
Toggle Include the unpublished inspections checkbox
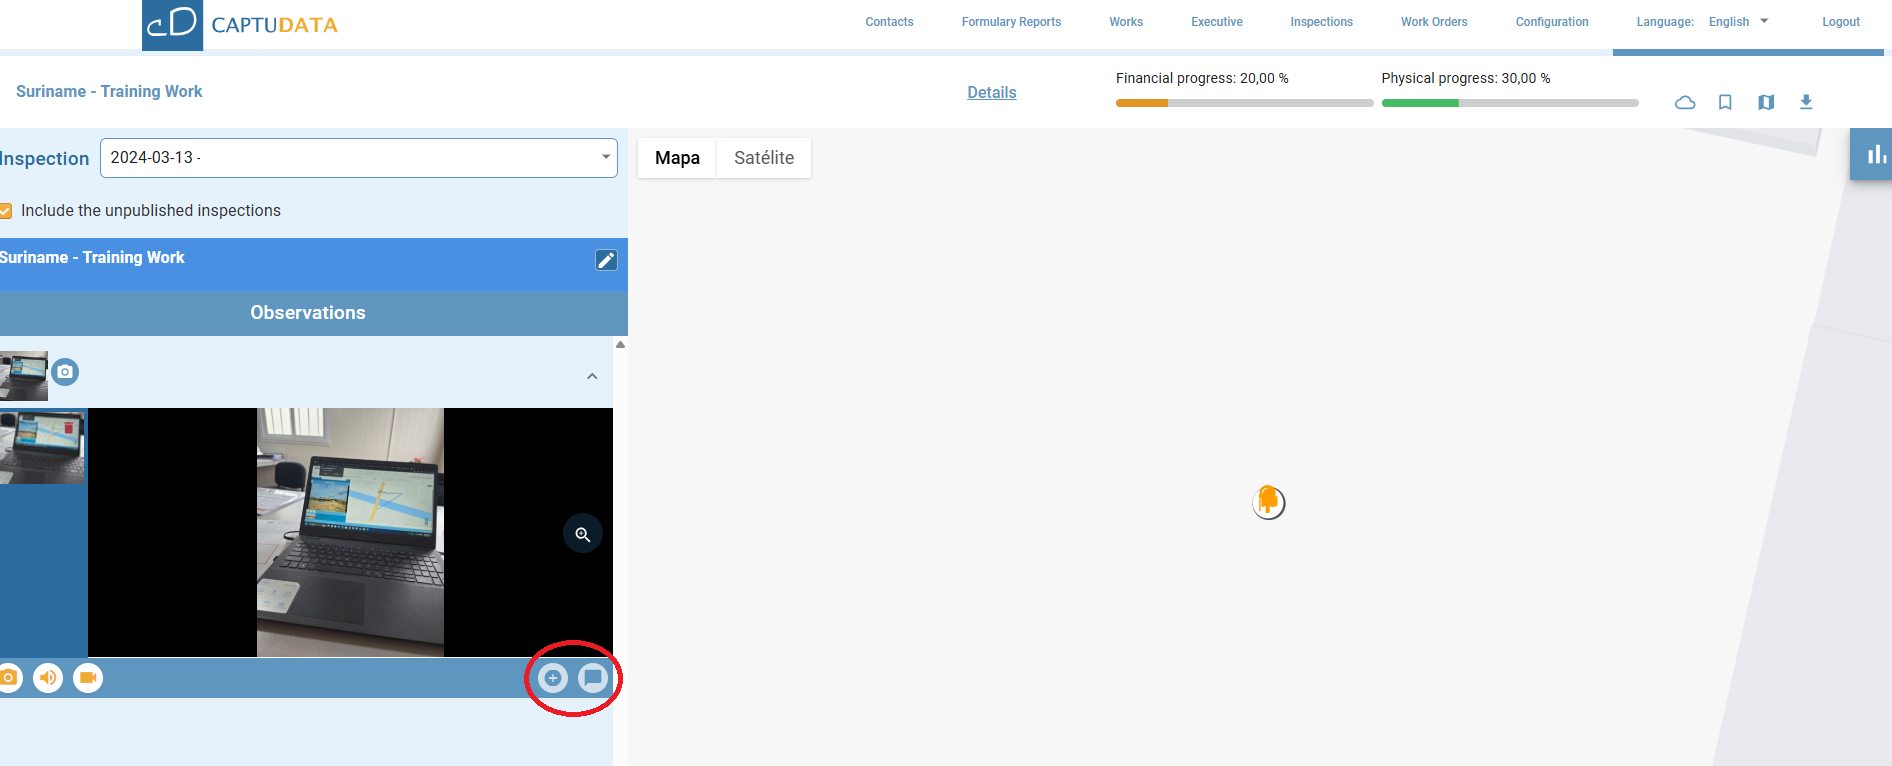tap(6, 211)
